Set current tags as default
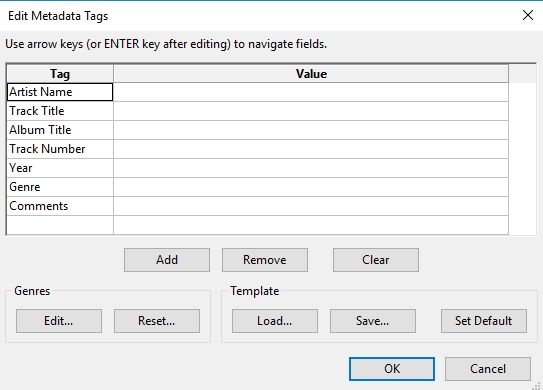Screen dimensions: 543x390 click(484, 321)
